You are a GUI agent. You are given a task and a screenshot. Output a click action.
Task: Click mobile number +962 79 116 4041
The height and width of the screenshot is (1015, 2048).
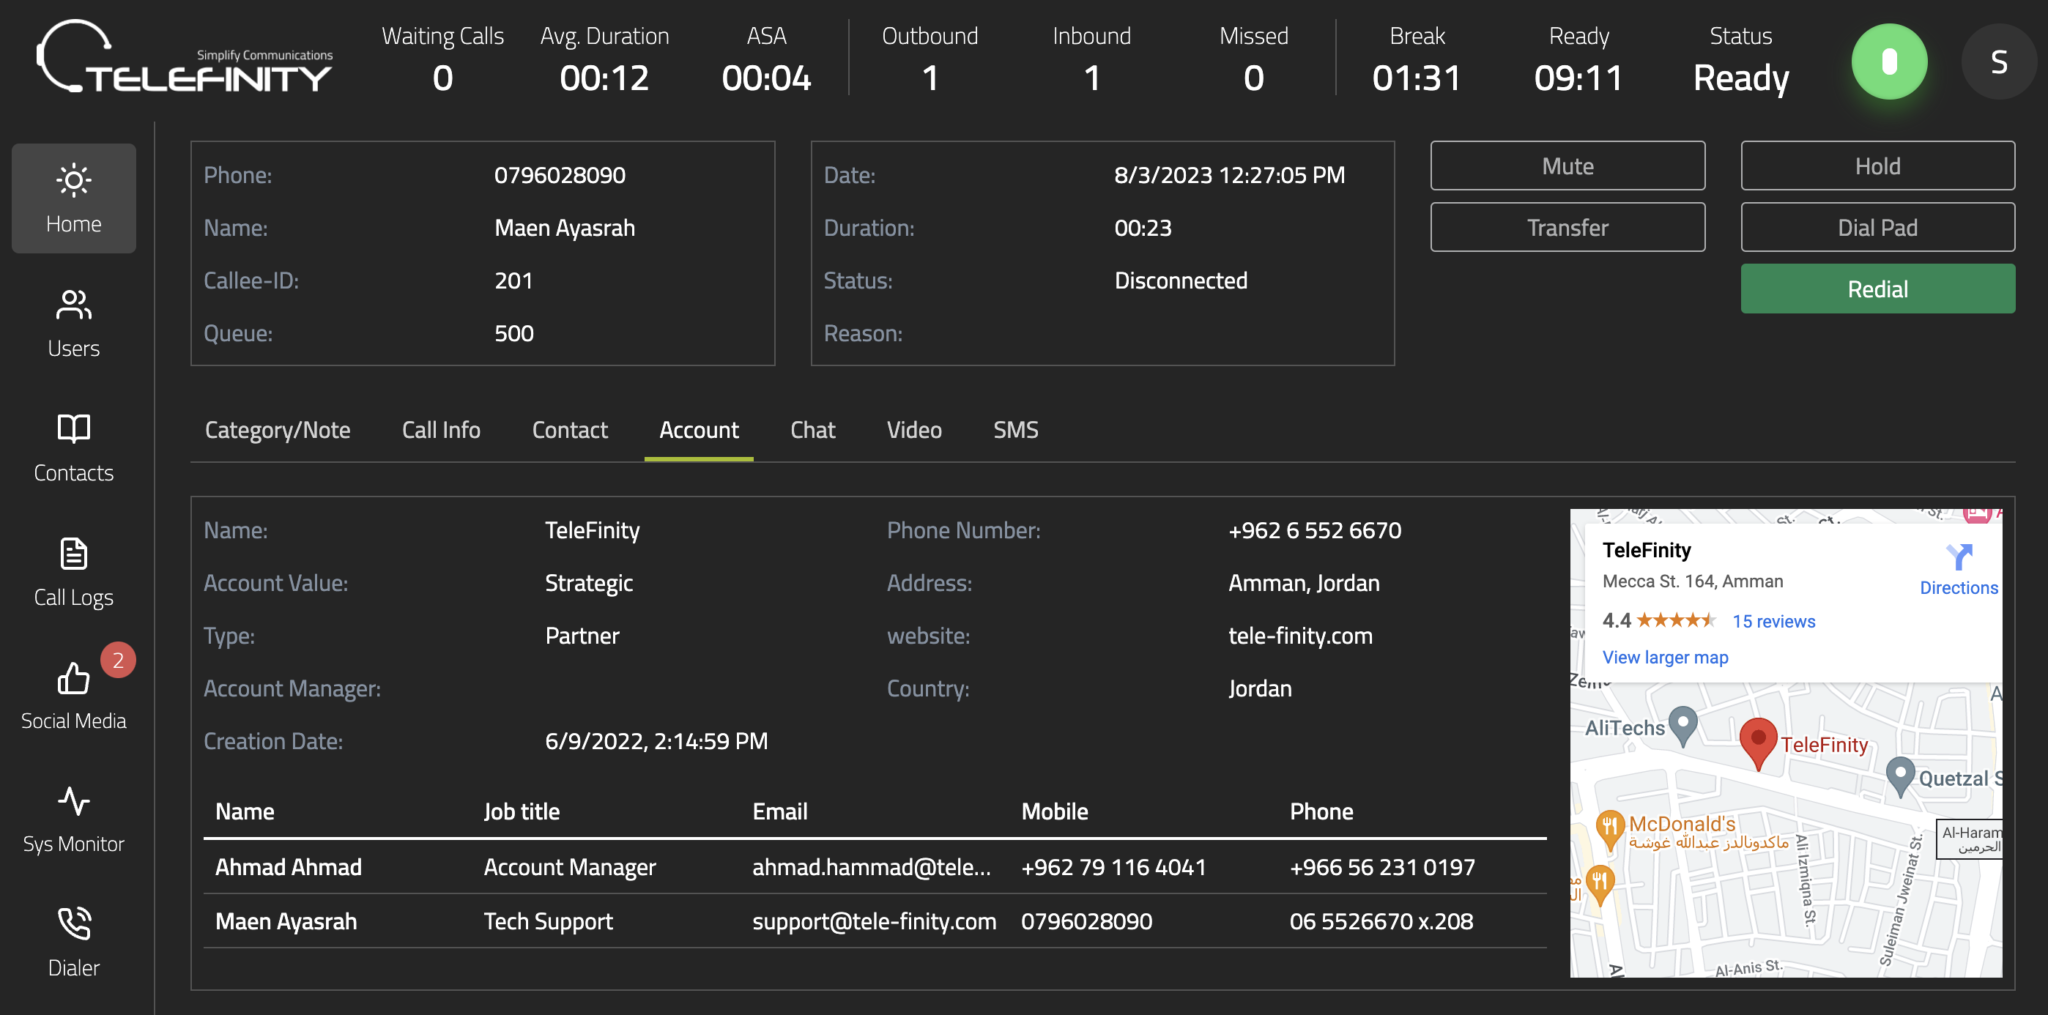pyautogui.click(x=1113, y=867)
